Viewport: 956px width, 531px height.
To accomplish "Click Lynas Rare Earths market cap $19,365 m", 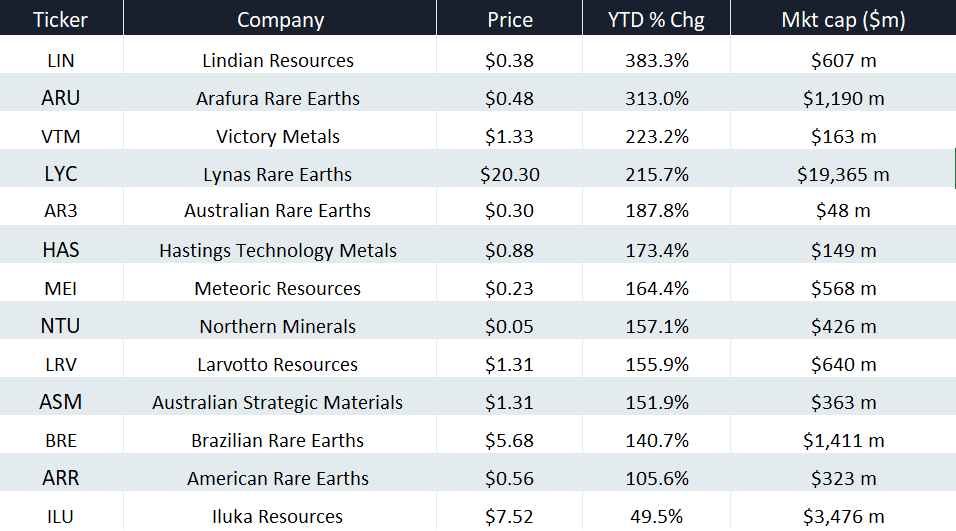I will click(843, 174).
